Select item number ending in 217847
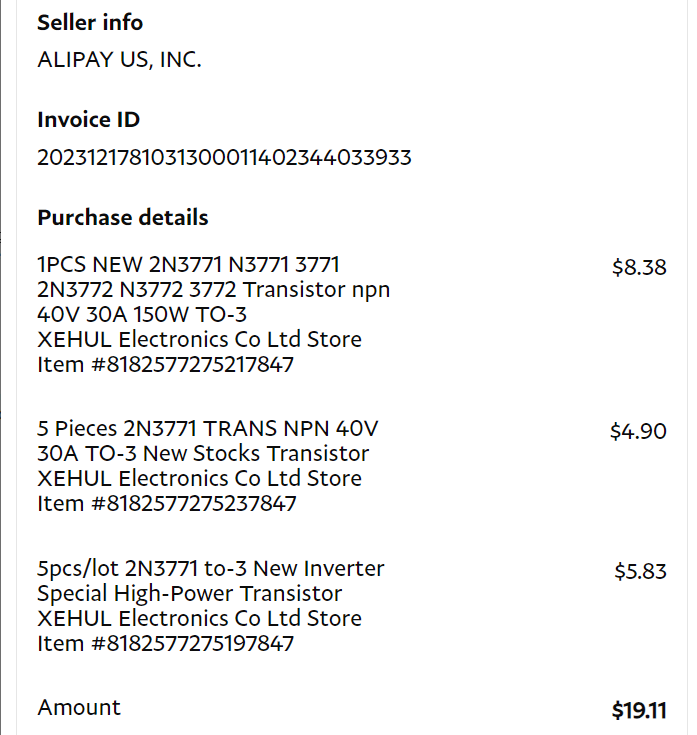Screen dimensions: 697x735 [165, 365]
